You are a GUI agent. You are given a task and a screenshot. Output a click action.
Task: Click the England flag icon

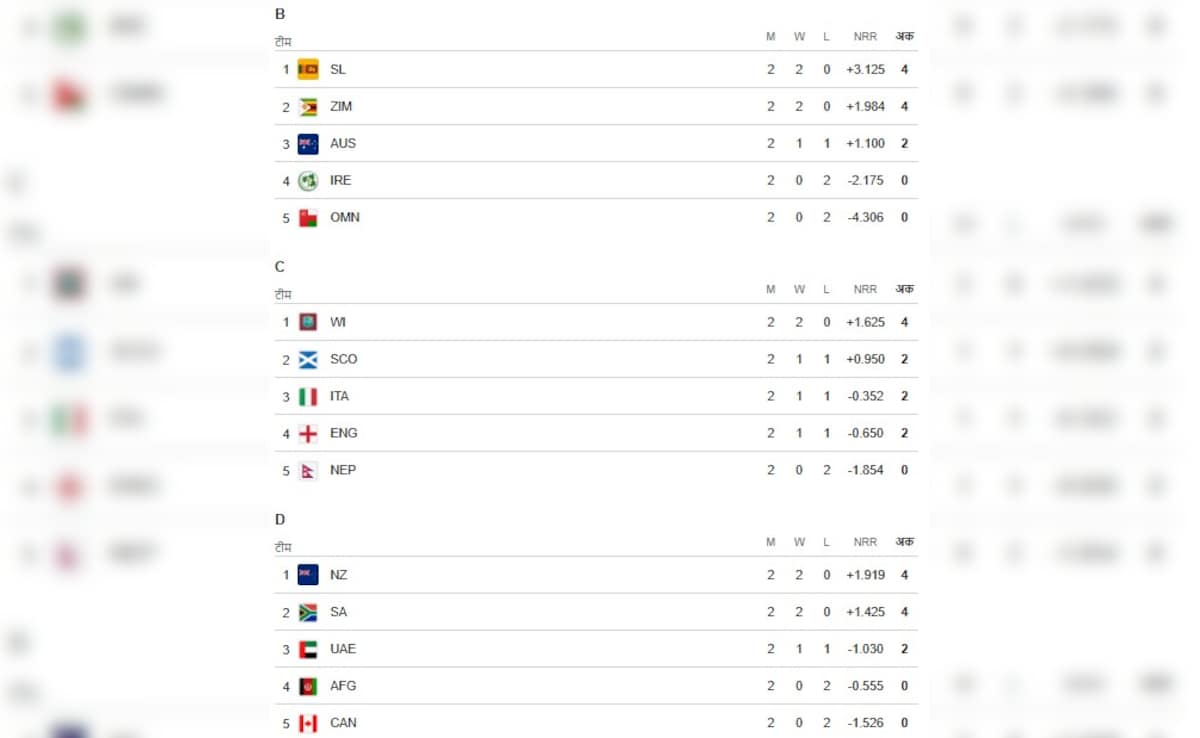pyautogui.click(x=308, y=433)
